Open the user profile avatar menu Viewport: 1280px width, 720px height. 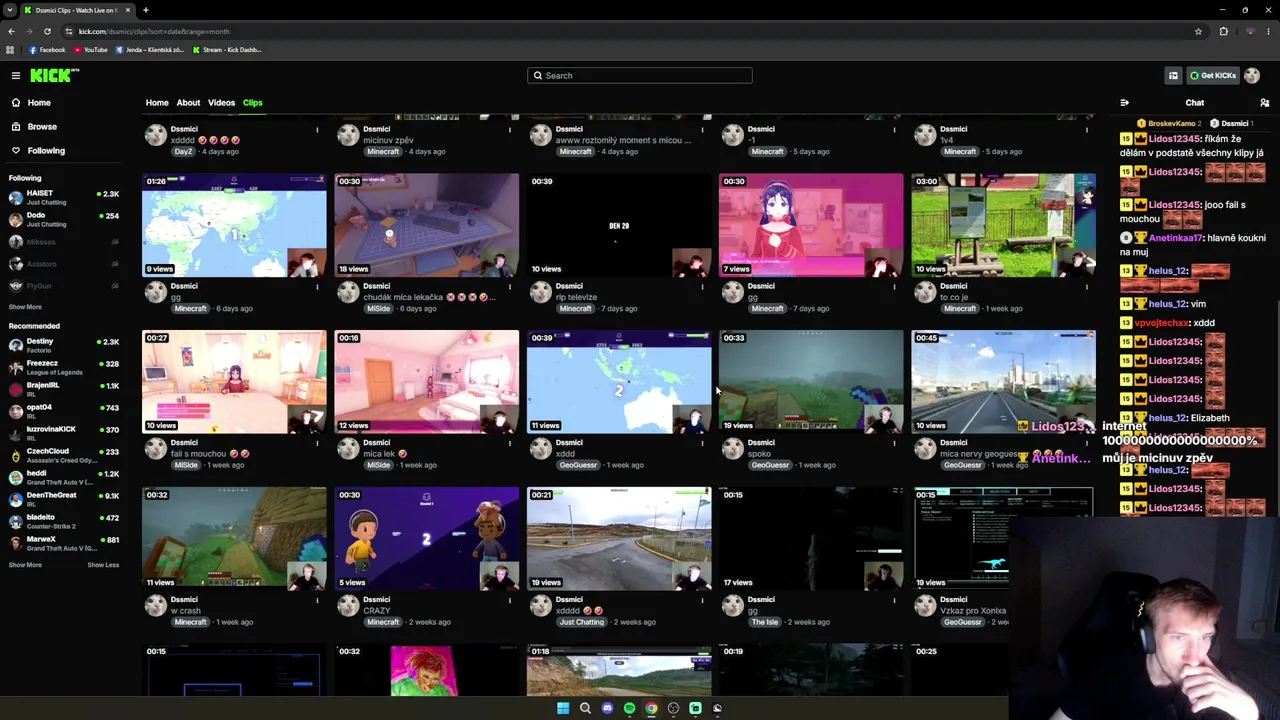click(x=1252, y=75)
